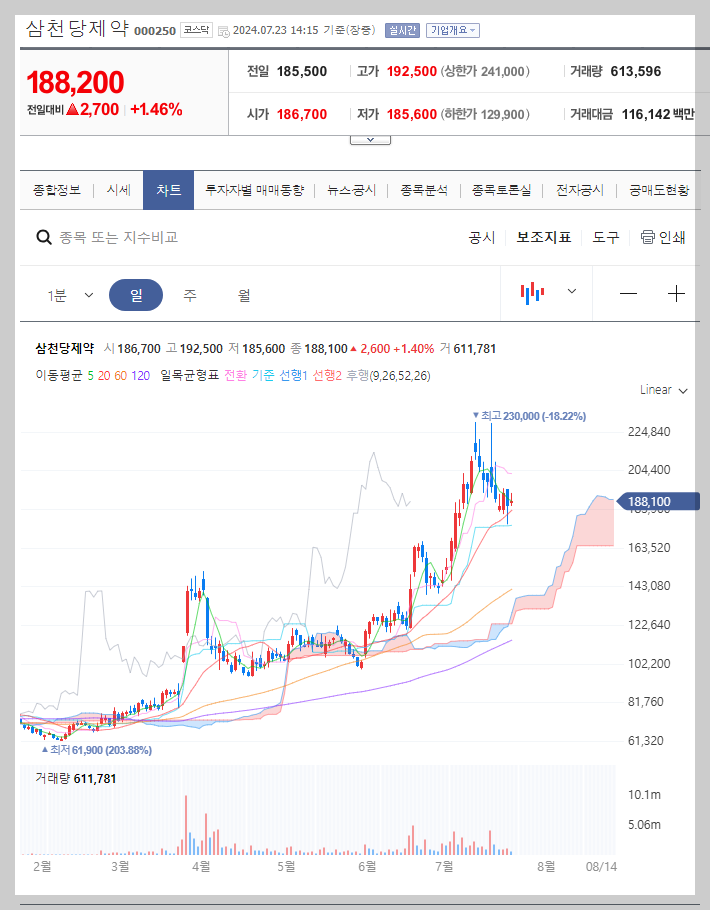Toggle the 20-day moving average

104,375
